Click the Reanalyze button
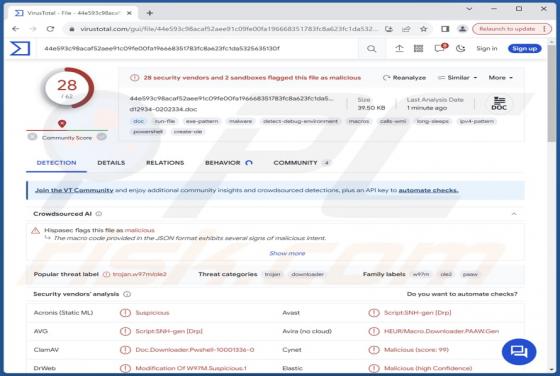 (x=404, y=77)
